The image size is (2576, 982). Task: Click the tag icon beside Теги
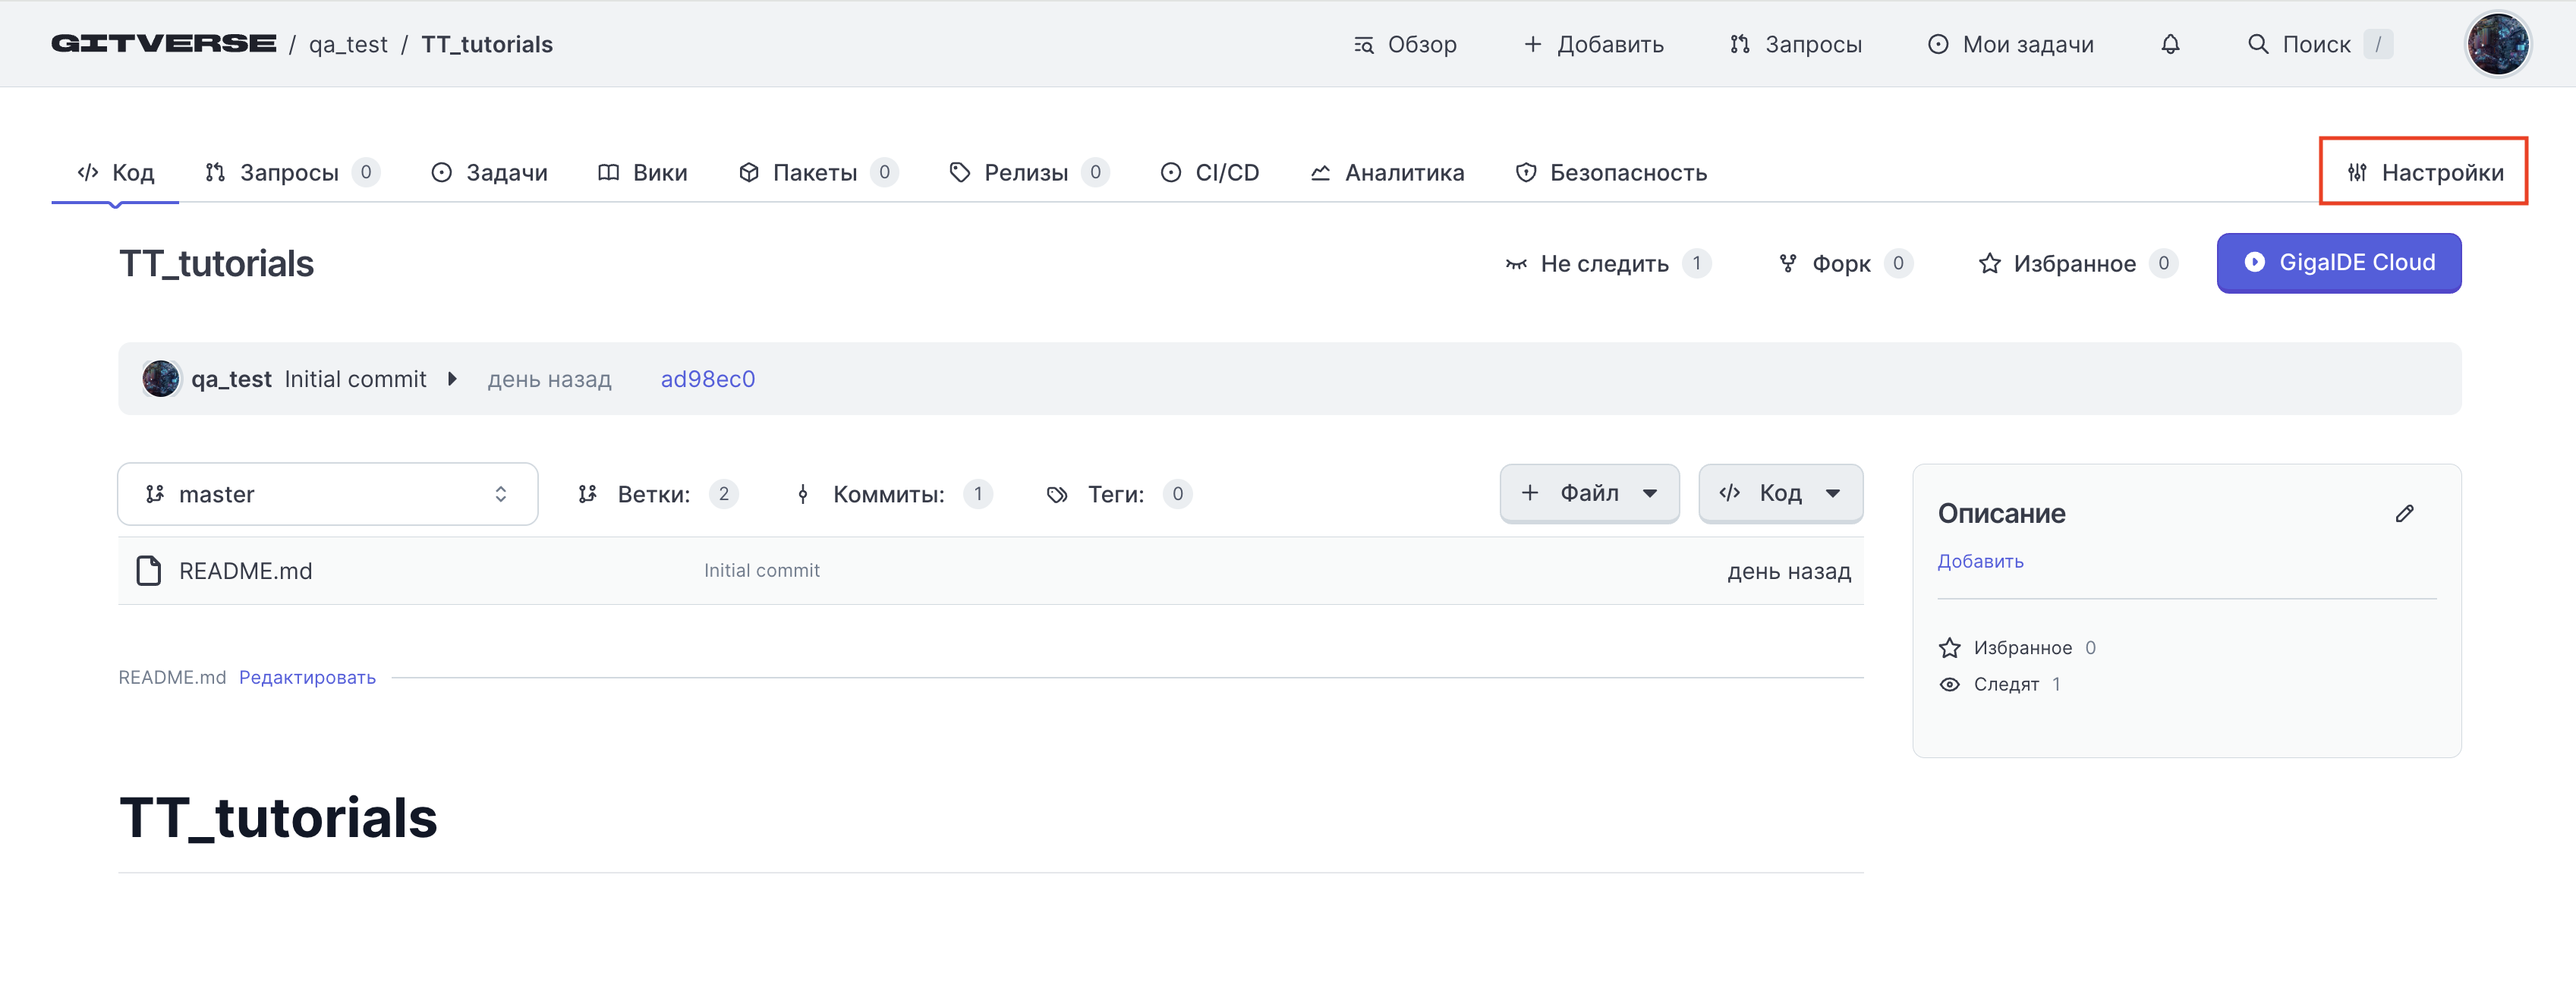pyautogui.click(x=1057, y=494)
